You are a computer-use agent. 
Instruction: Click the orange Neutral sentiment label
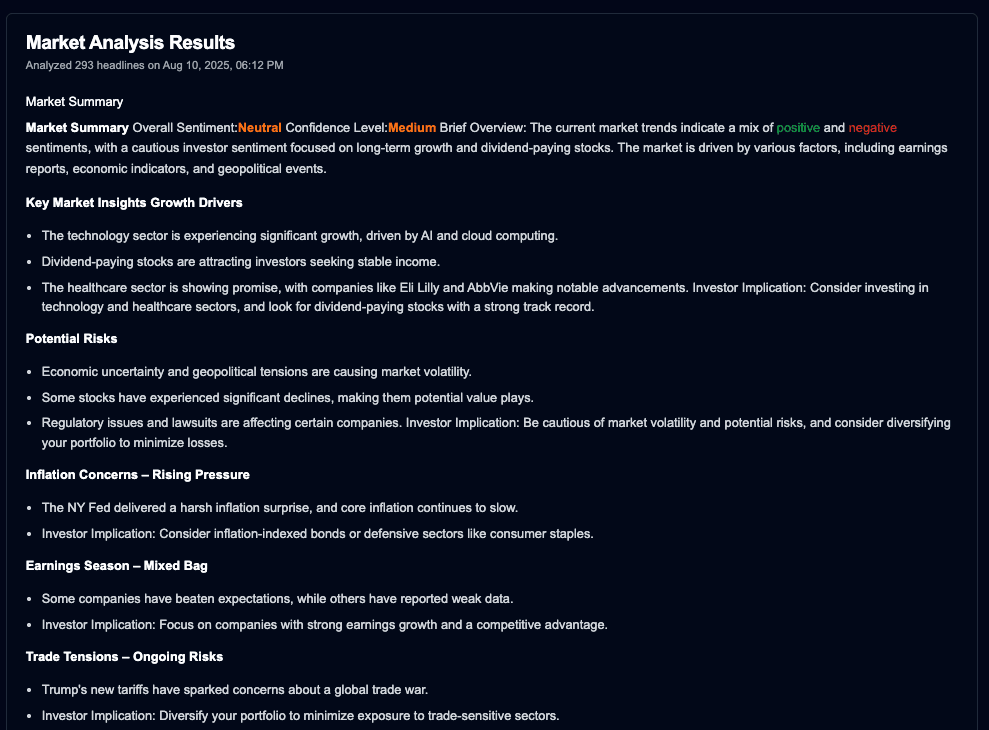(x=260, y=127)
